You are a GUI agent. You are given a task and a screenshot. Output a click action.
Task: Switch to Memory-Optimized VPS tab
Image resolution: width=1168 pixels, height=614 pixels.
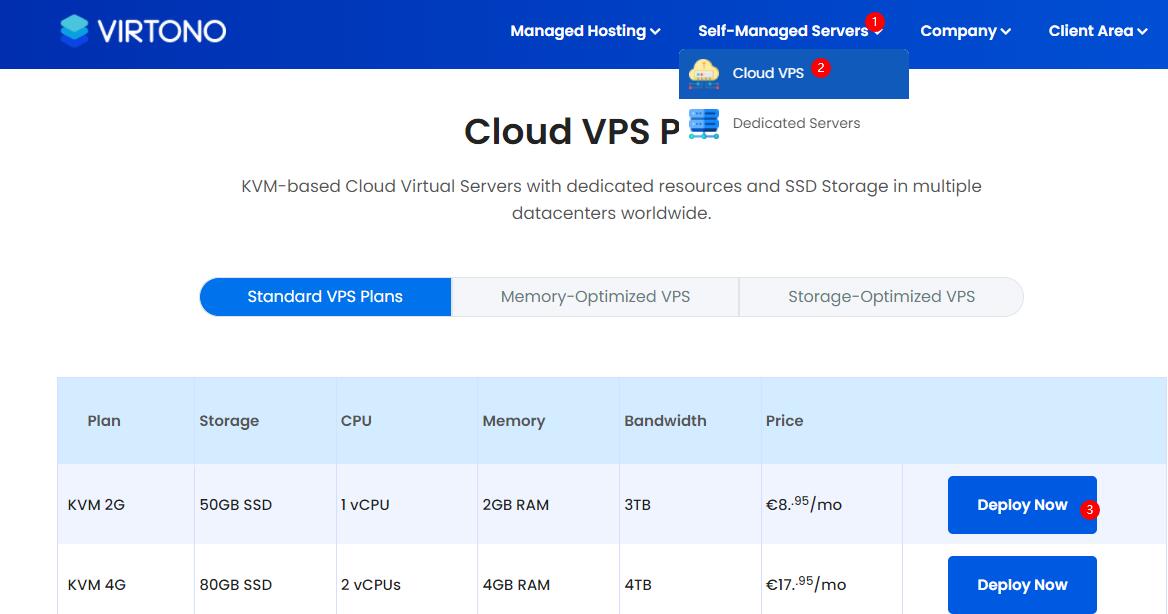[x=595, y=297]
